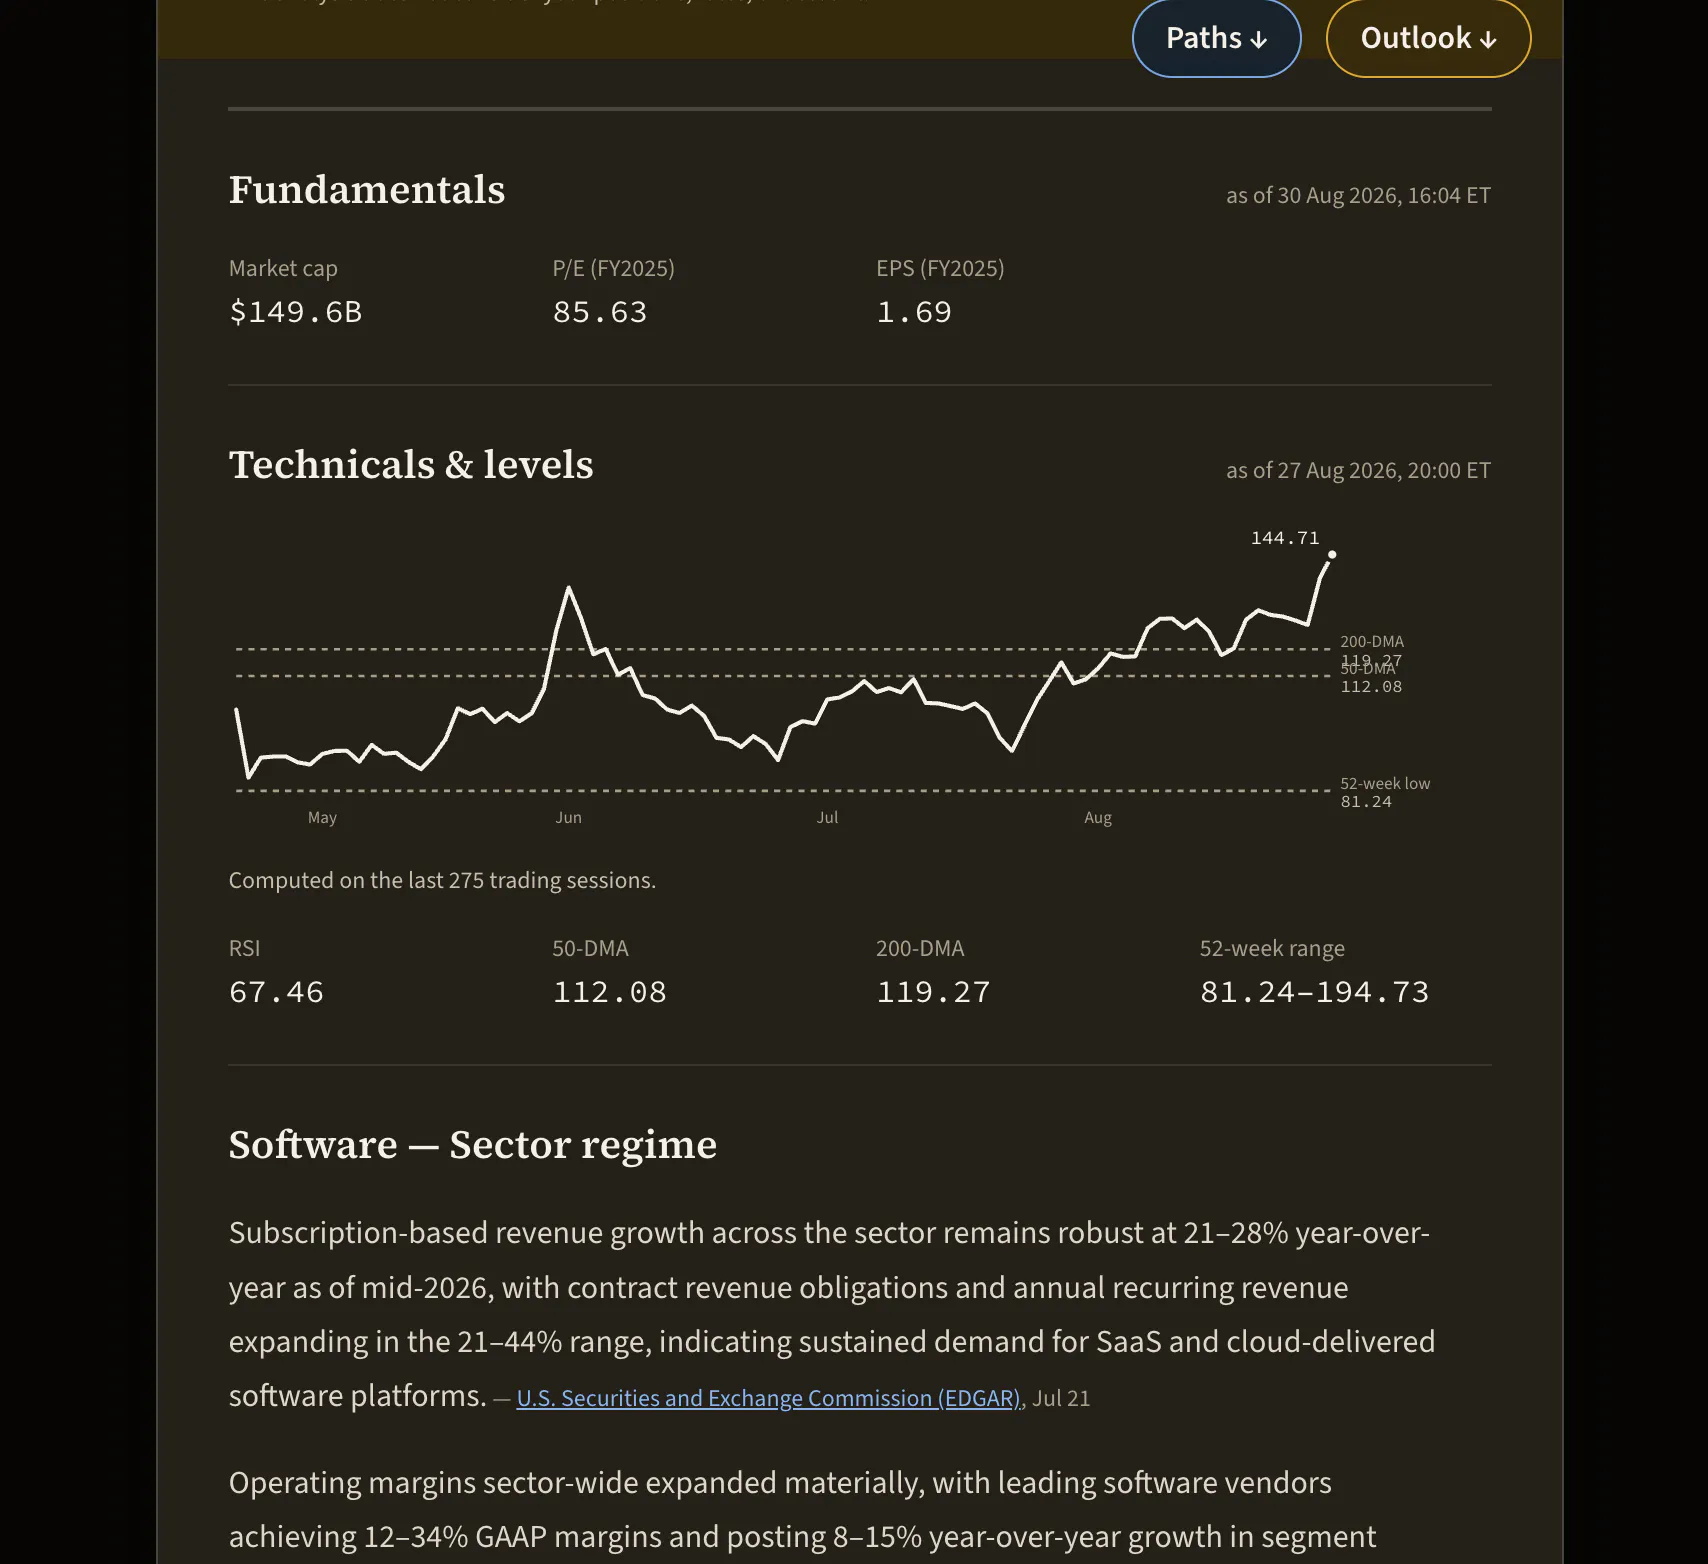Click the Aug label on the chart axis
This screenshot has width=1708, height=1564.
(x=1098, y=817)
